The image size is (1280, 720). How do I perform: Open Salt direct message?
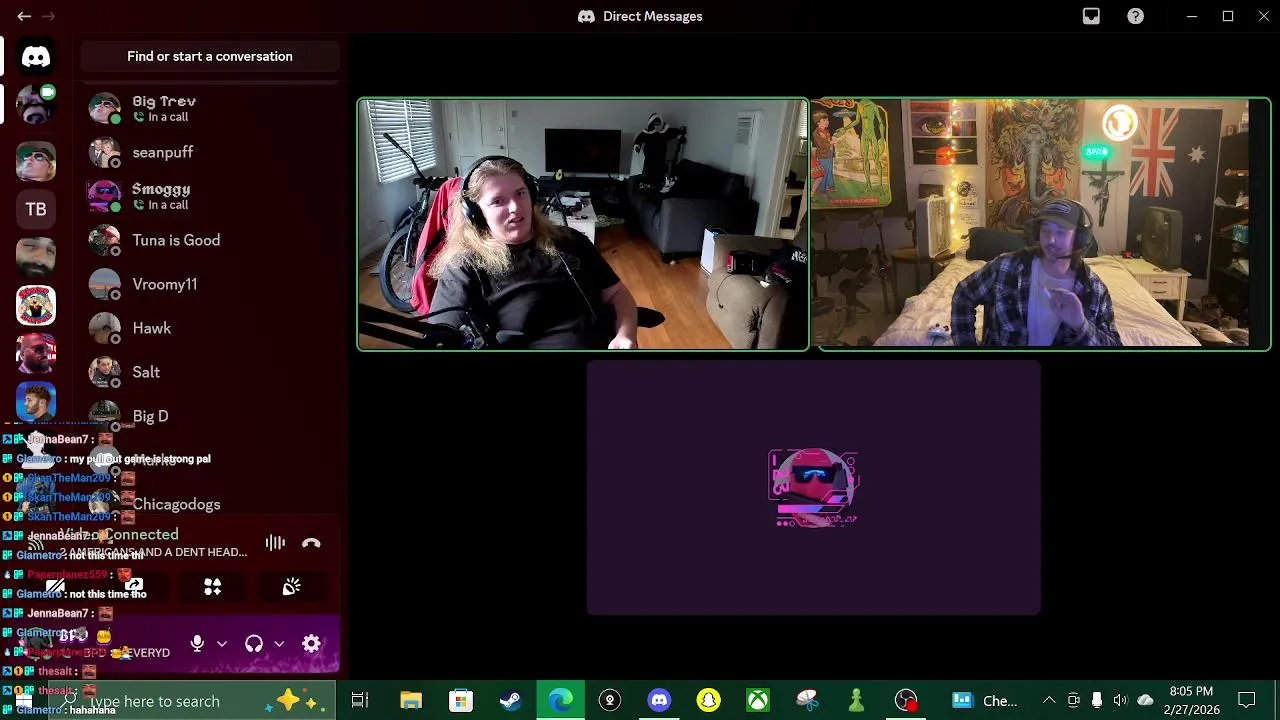click(210, 372)
